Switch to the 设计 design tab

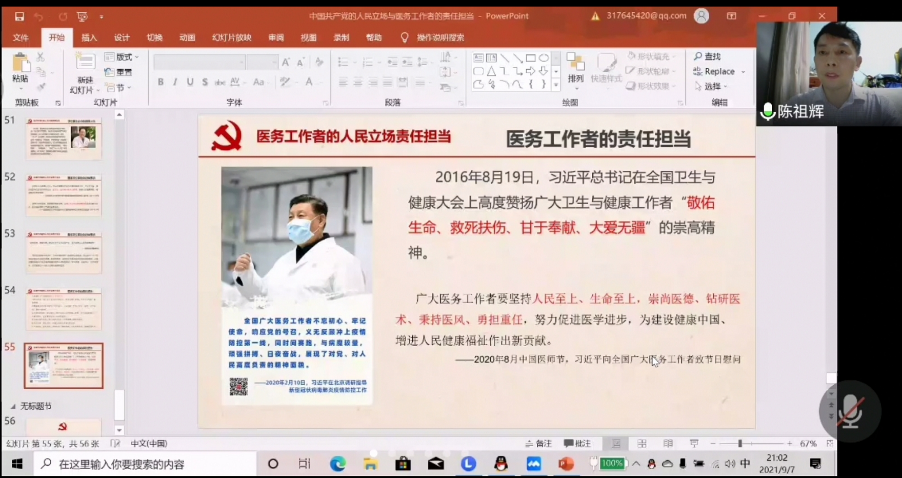122,37
